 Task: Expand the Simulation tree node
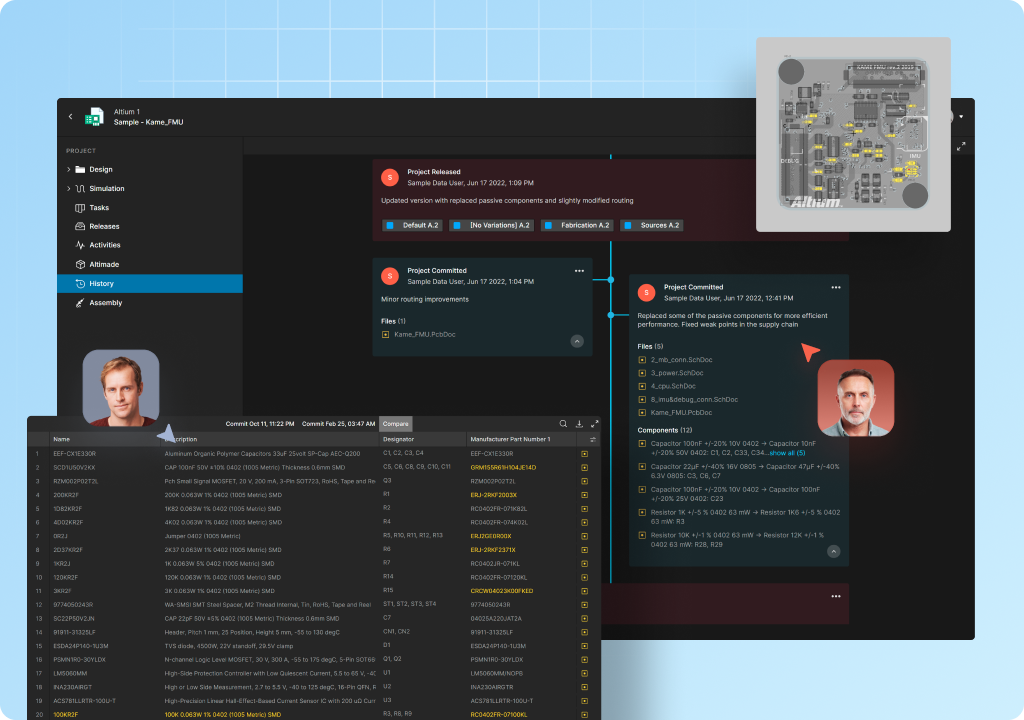(69, 189)
